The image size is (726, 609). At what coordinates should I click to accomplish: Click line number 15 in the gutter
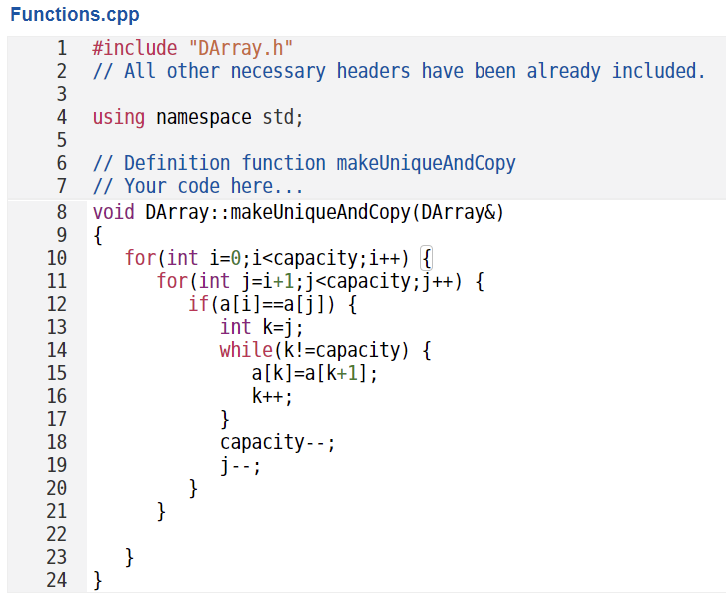pos(56,373)
